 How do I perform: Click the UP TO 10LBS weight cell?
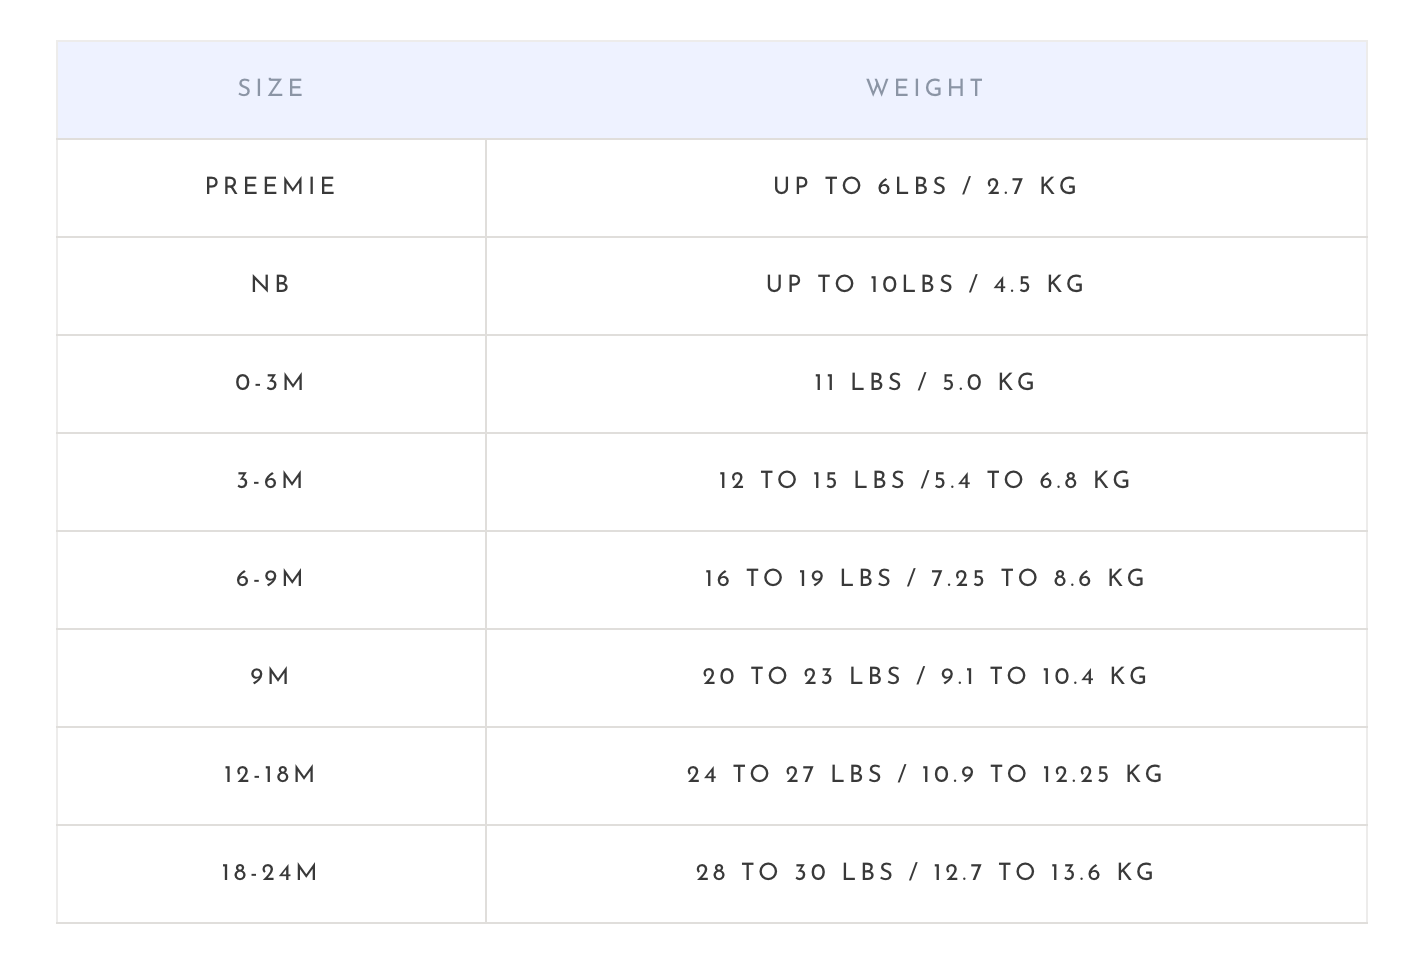tap(926, 286)
